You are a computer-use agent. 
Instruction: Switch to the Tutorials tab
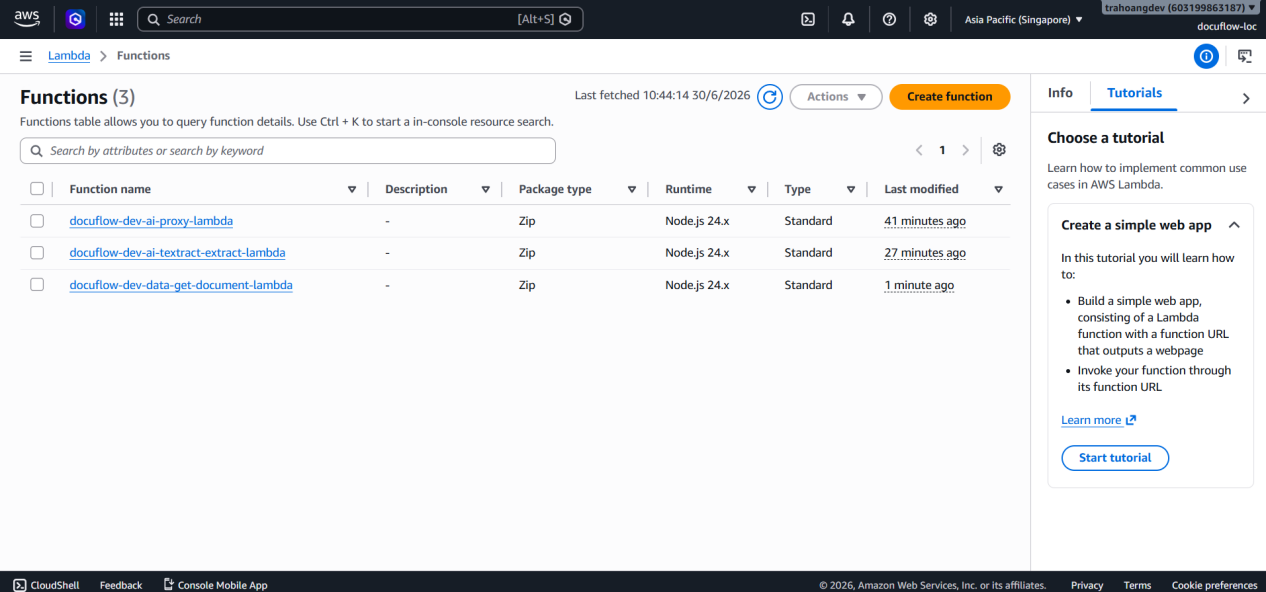tap(1134, 93)
